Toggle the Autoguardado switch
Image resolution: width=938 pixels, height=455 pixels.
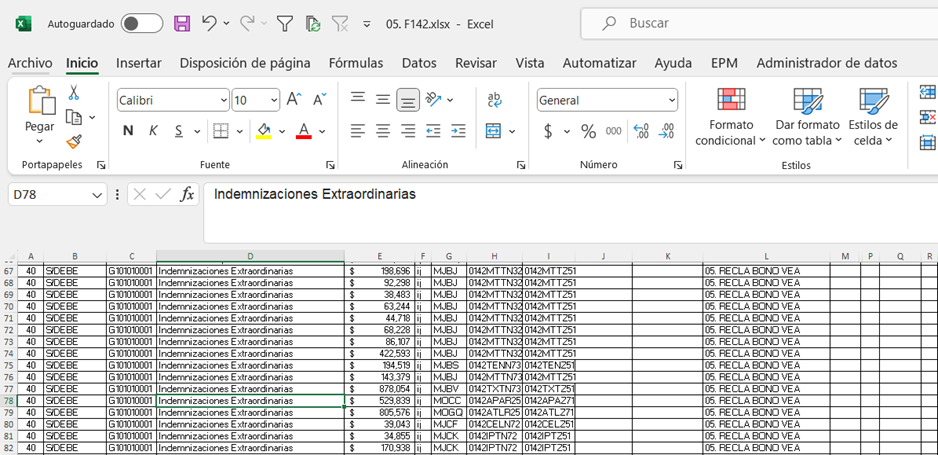[142, 23]
